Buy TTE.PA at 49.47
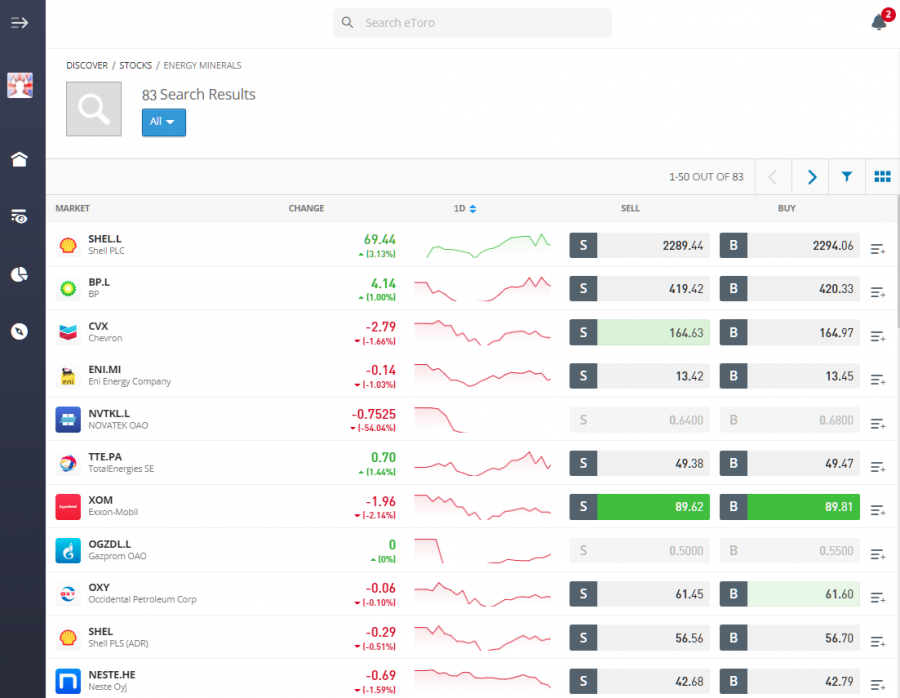This screenshot has width=900, height=698. click(789, 463)
